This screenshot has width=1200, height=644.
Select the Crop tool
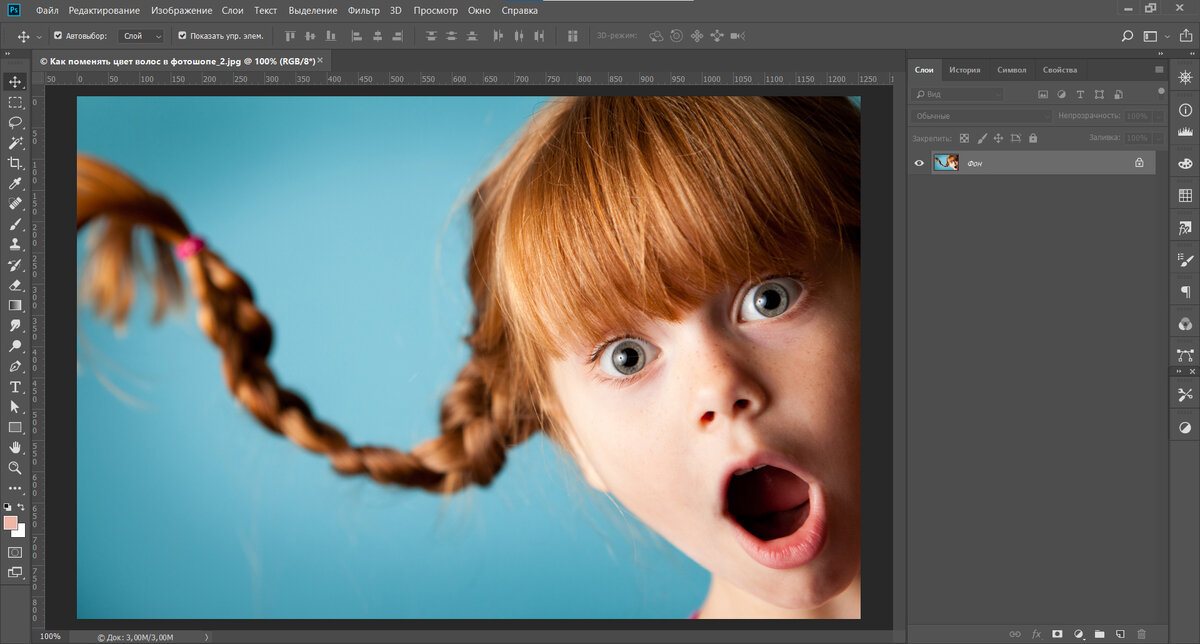click(15, 163)
